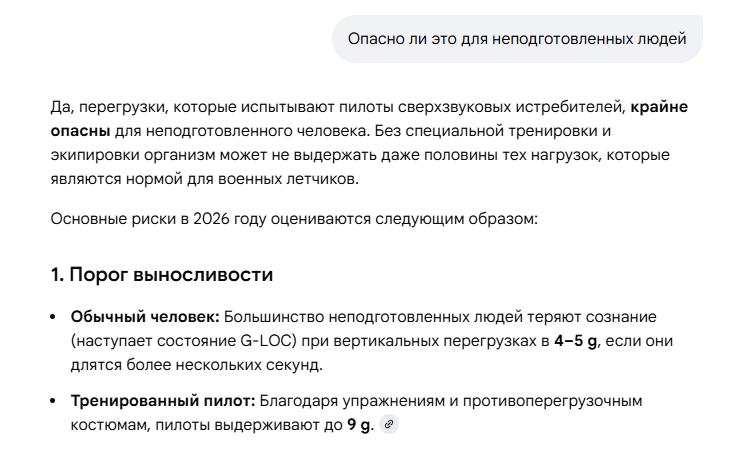The width and height of the screenshot is (750, 460).
Task: Click the bold text "крайне опасны"
Action: tap(658, 106)
